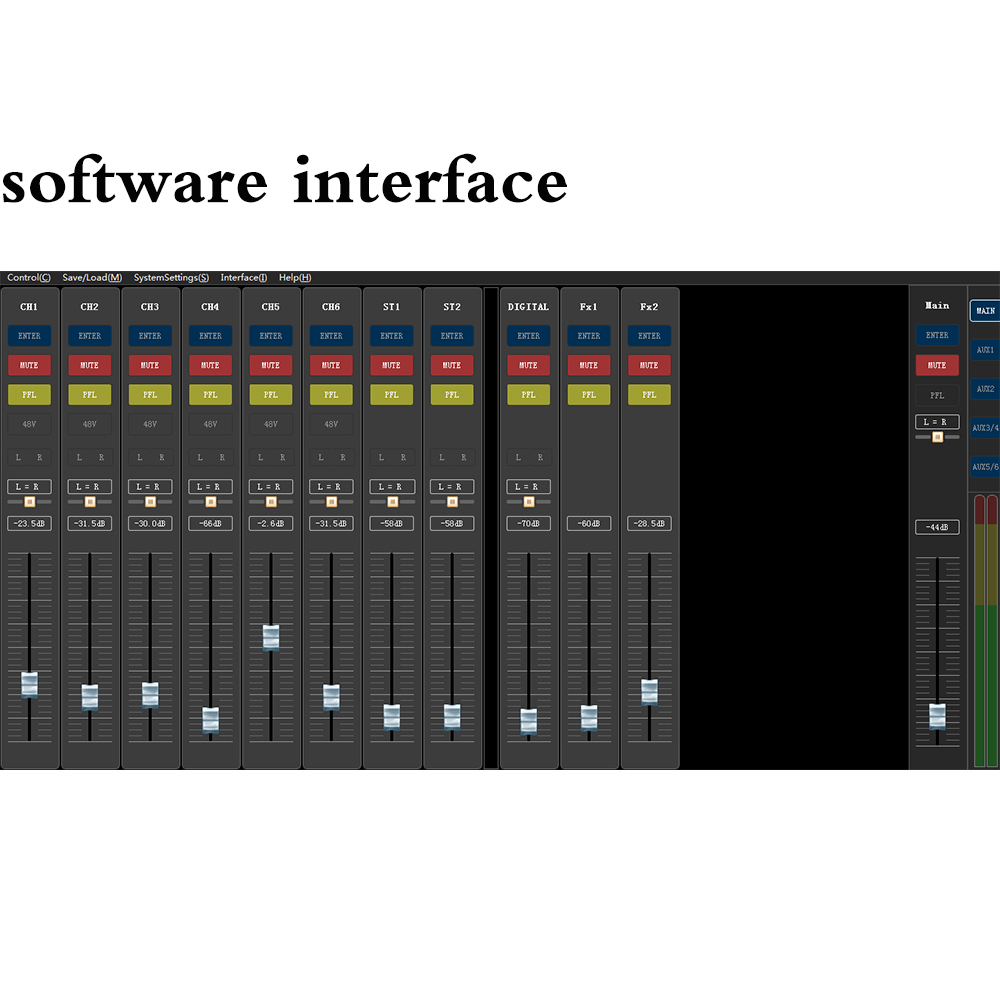The width and height of the screenshot is (1000, 1002).
Task: Click the -30.0dB level field on CH3
Action: click(x=150, y=524)
